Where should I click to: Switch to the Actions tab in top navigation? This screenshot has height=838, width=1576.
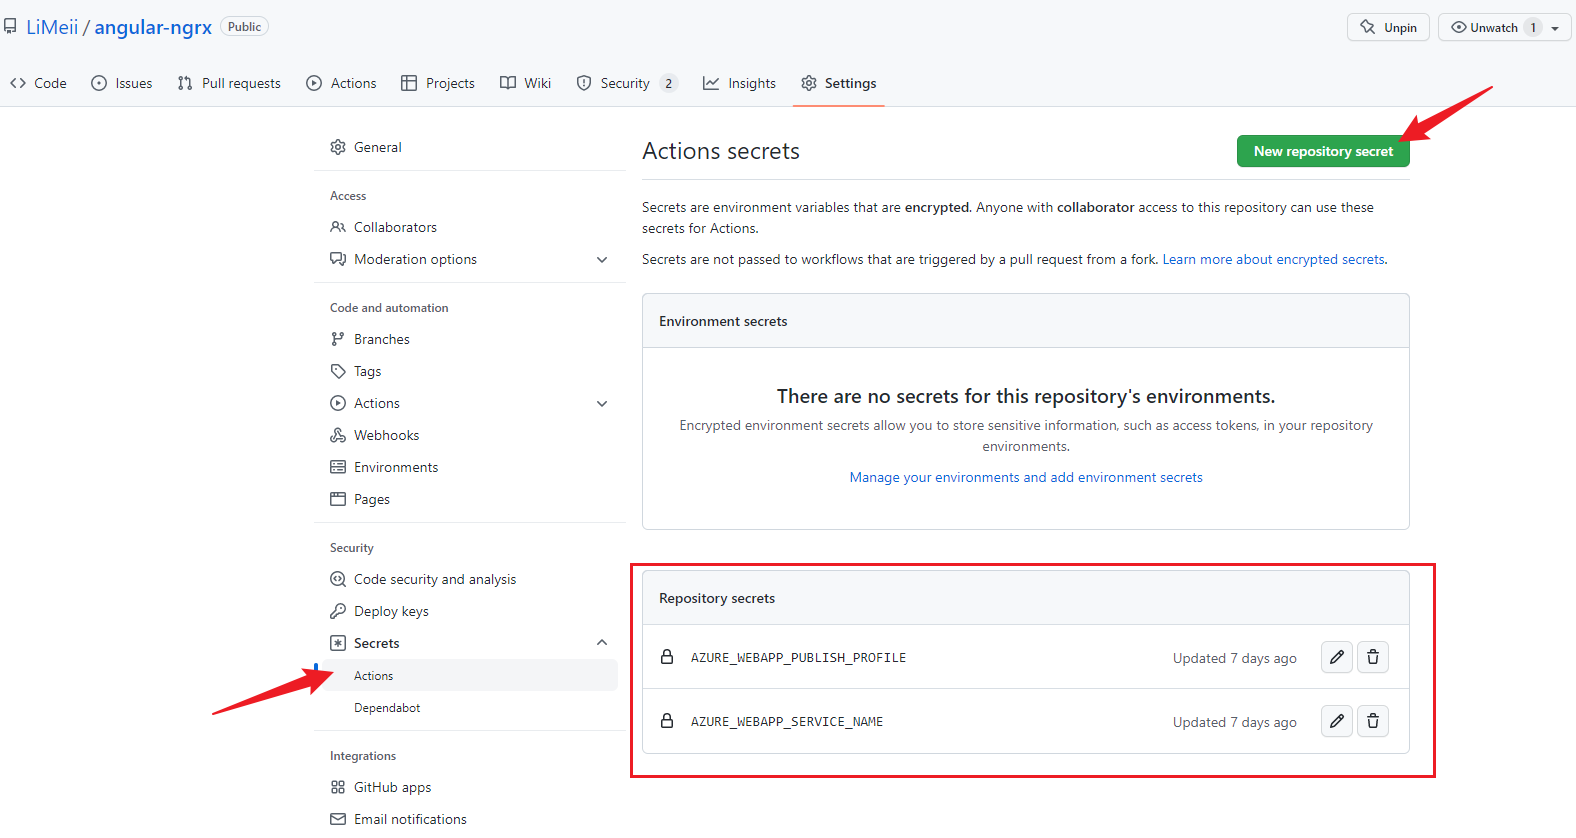point(341,83)
